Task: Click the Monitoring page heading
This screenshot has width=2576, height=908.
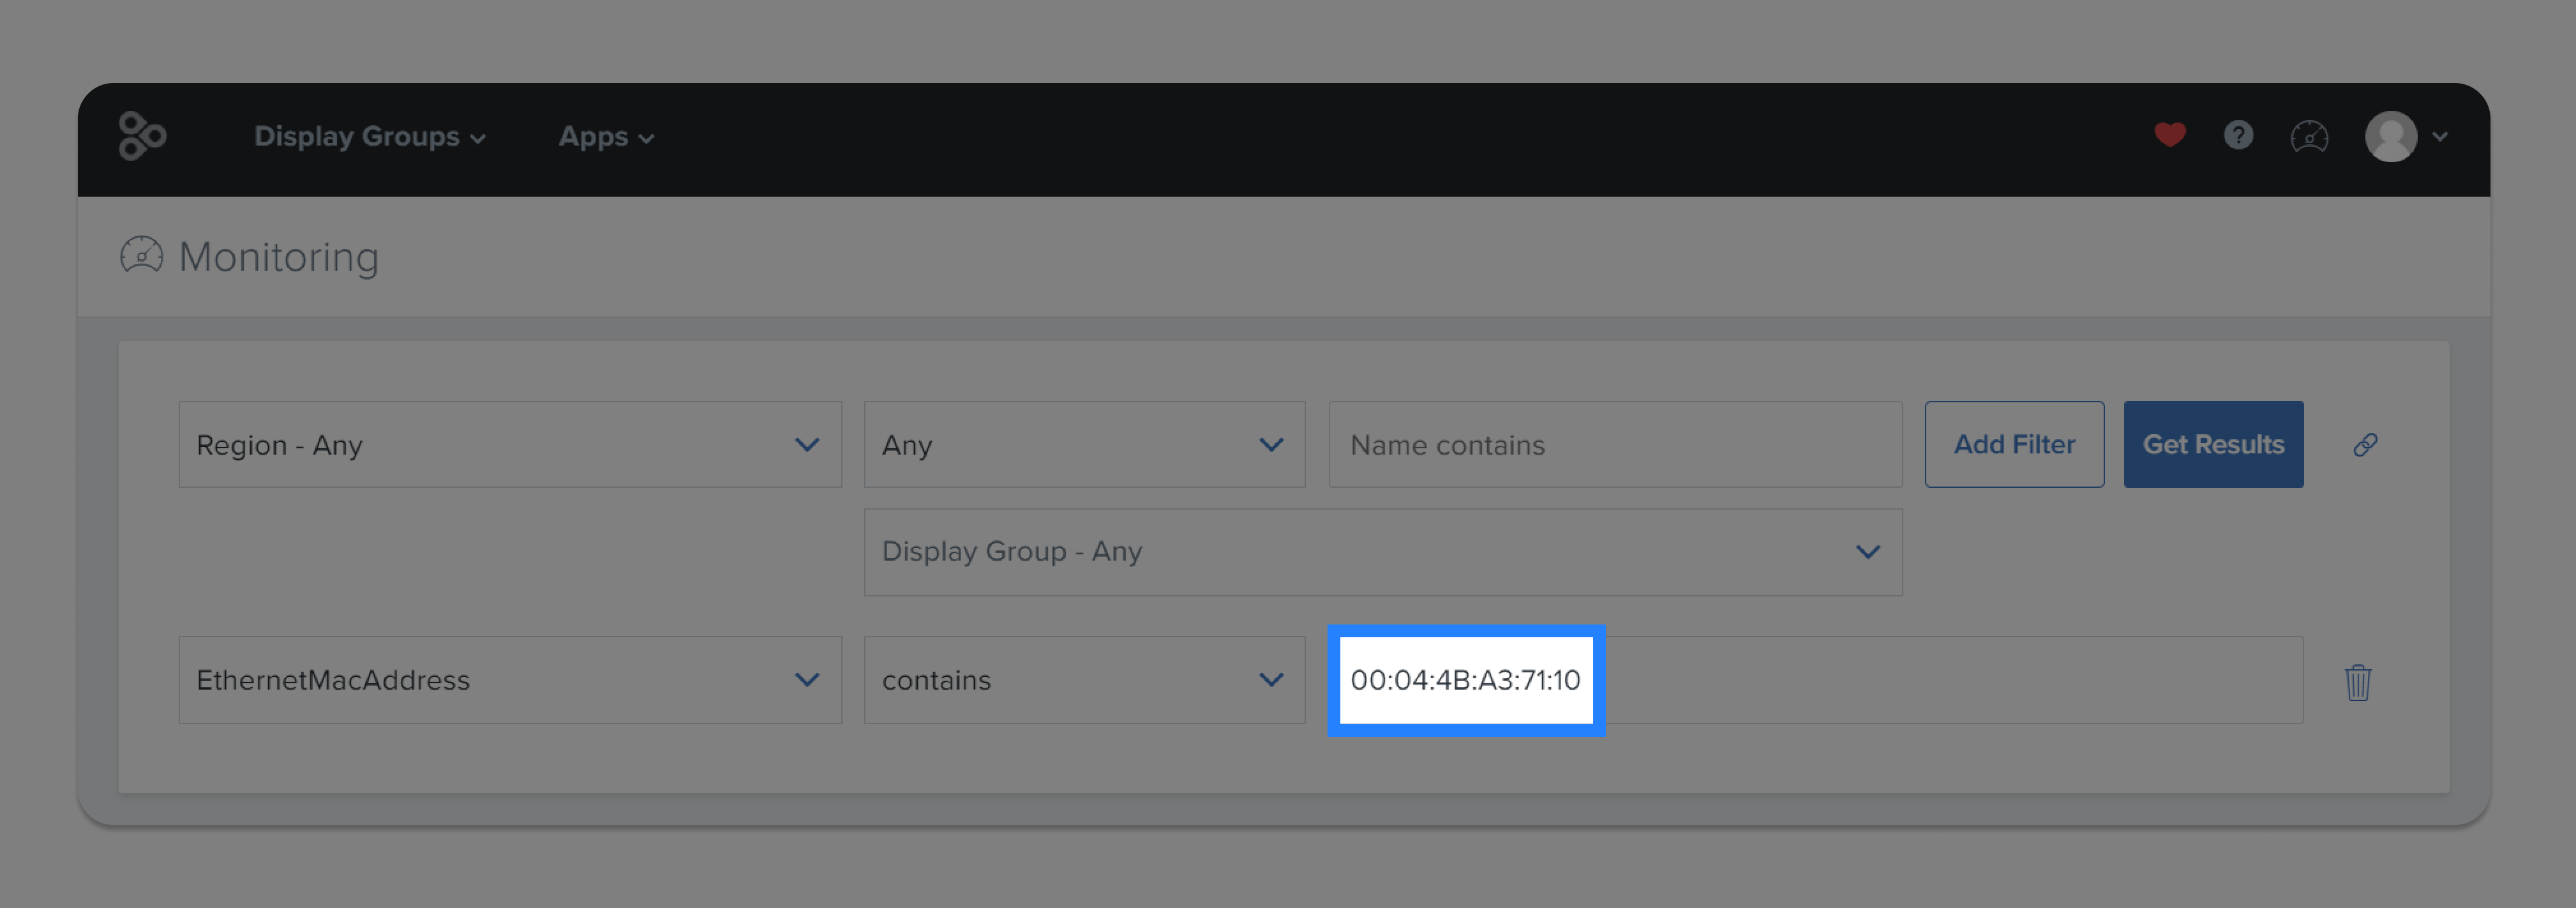Action: pyautogui.click(x=278, y=257)
